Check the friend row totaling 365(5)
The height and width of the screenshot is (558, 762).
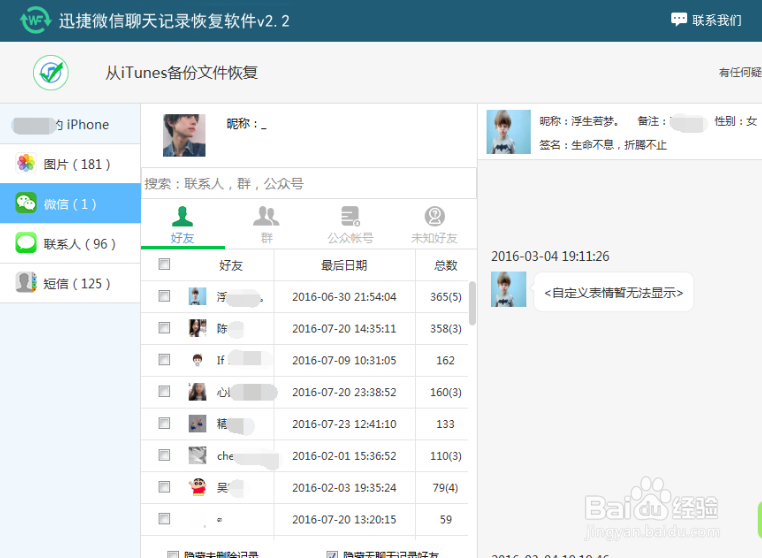pyautogui.click(x=164, y=296)
